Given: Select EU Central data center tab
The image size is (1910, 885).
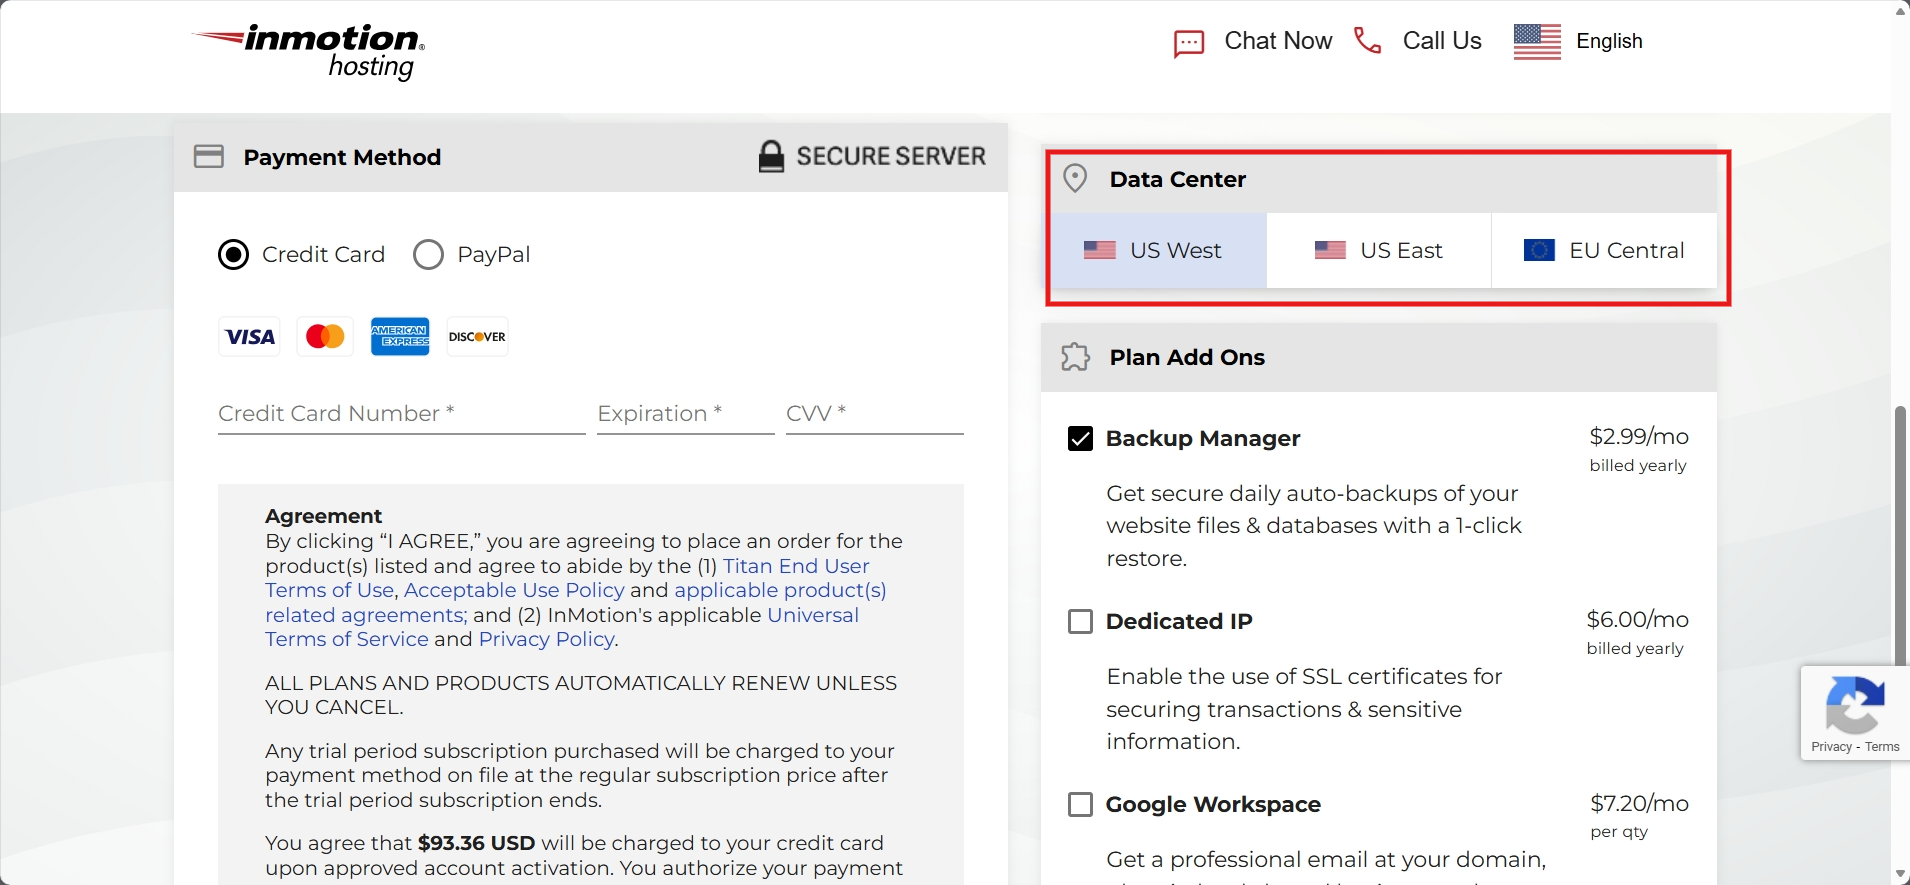Looking at the screenshot, I should (1604, 250).
